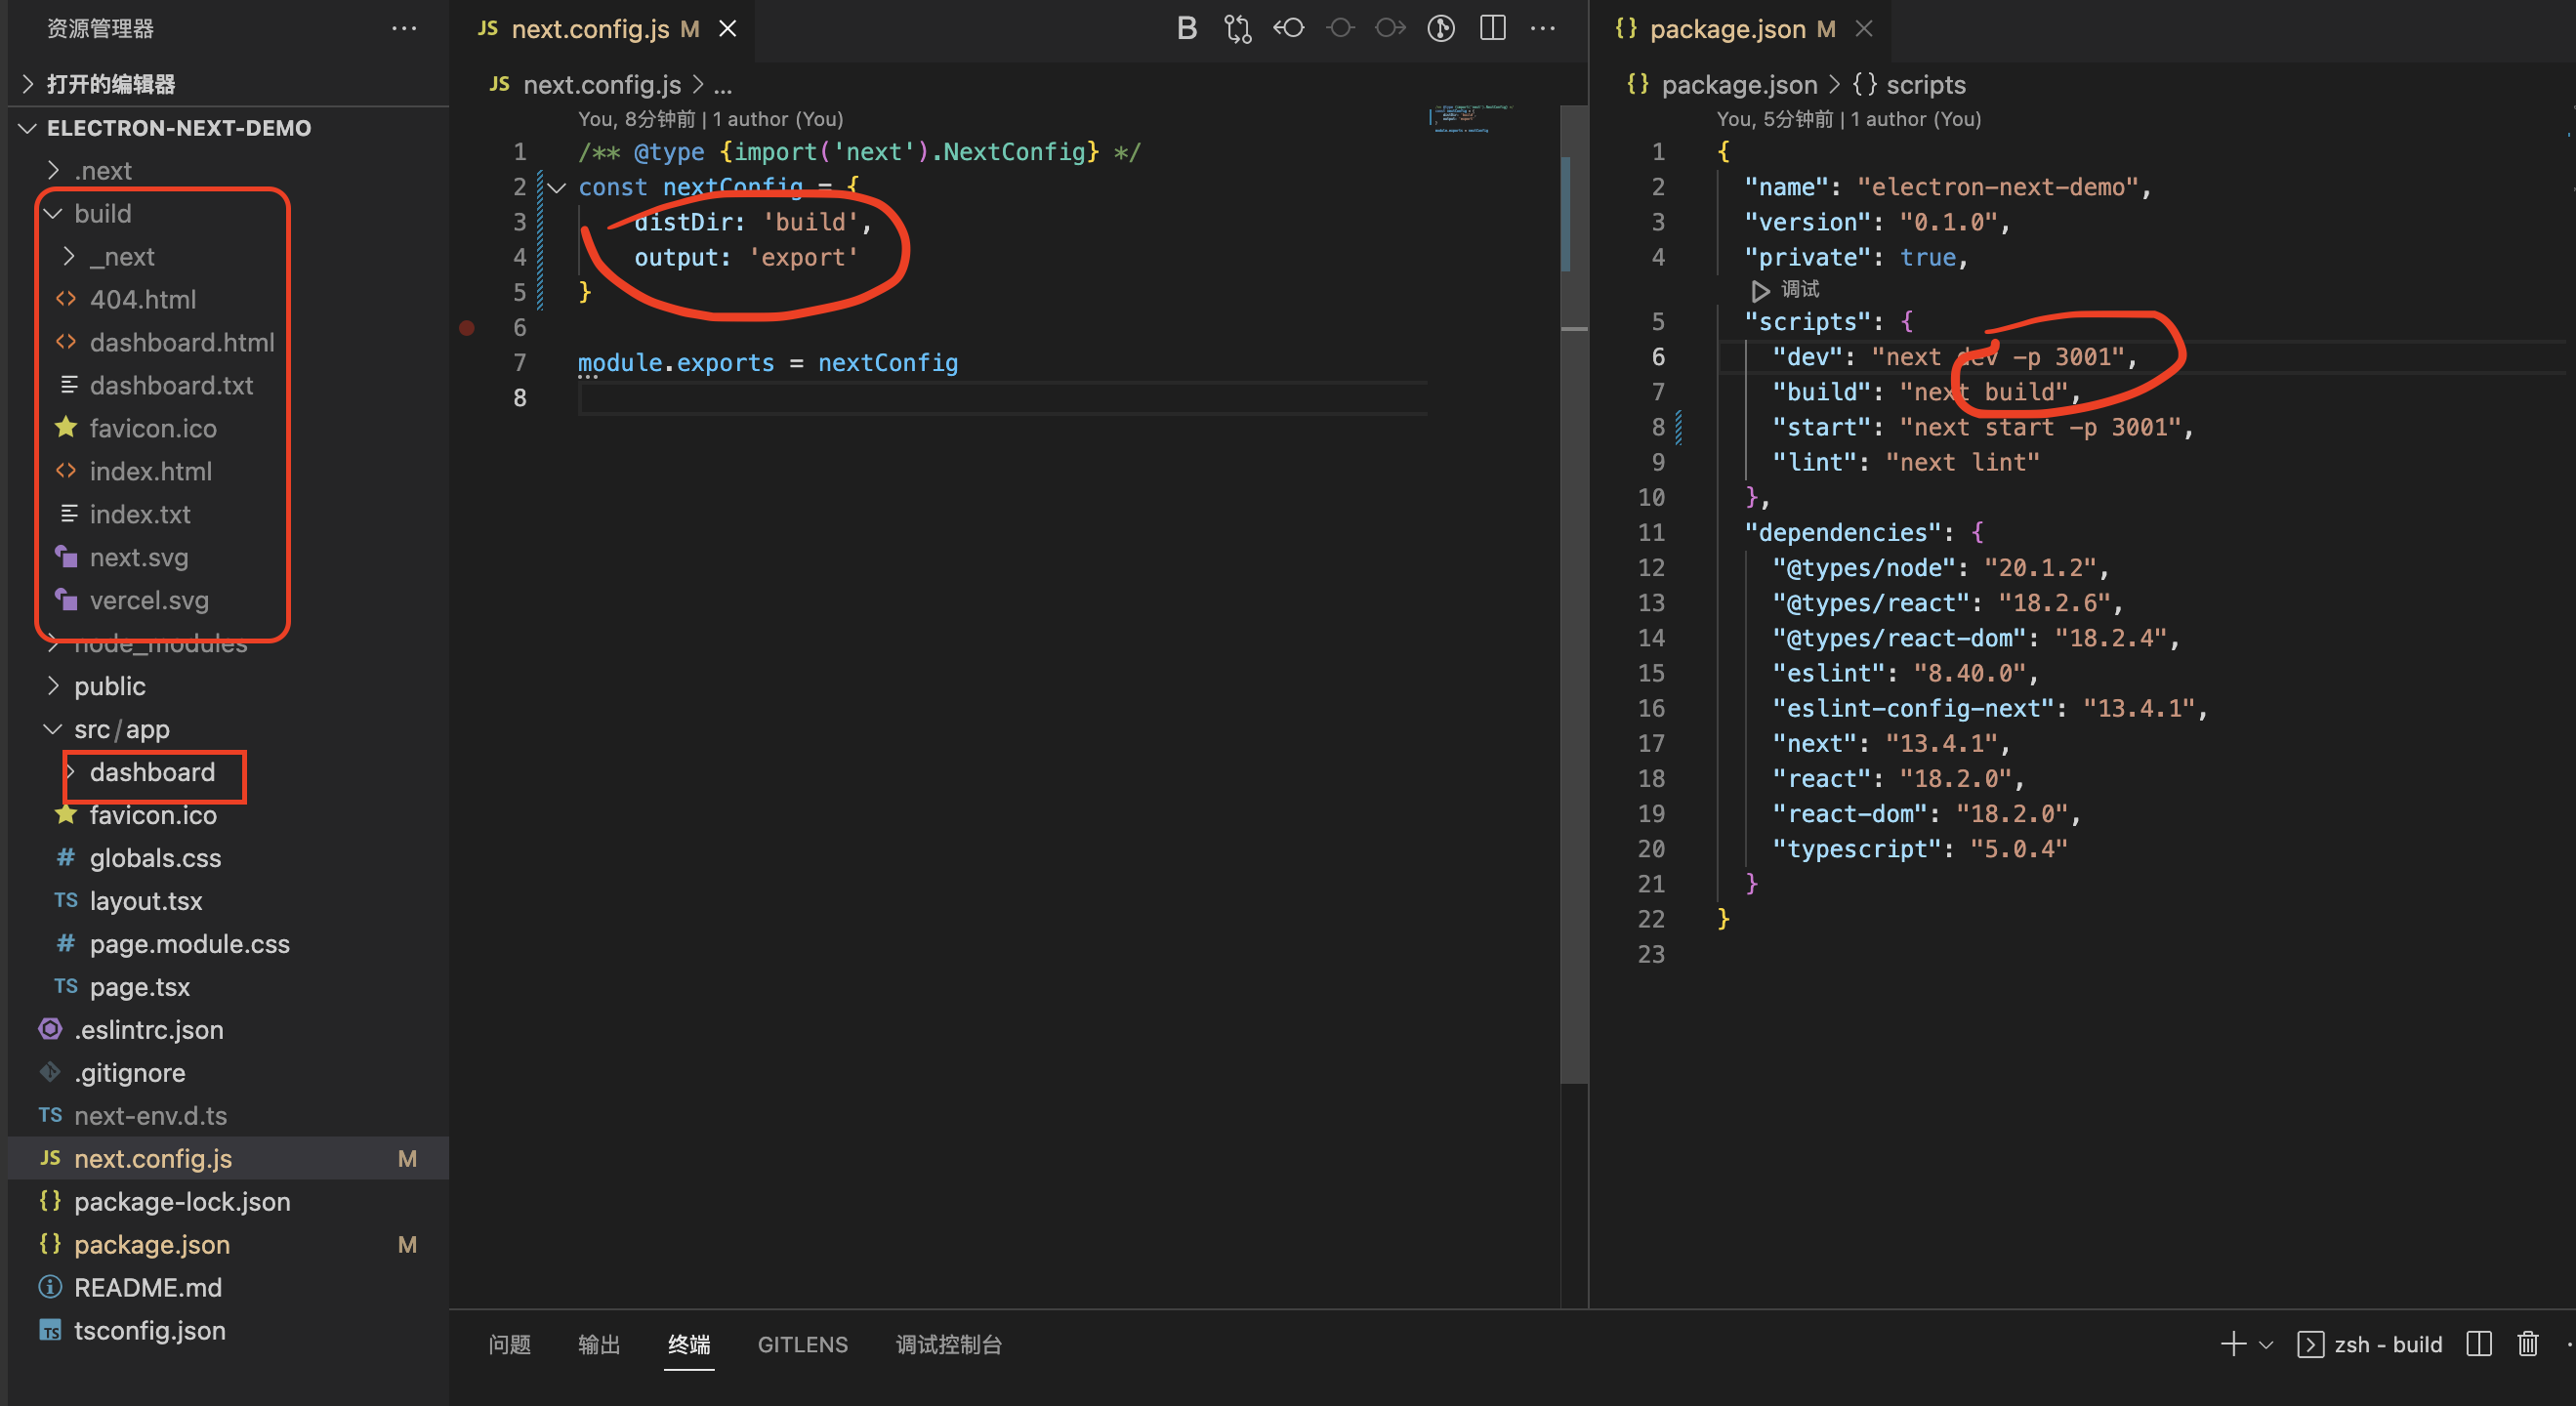Fold the nextConfig block on line 2
This screenshot has height=1406, width=2576.
coord(557,187)
